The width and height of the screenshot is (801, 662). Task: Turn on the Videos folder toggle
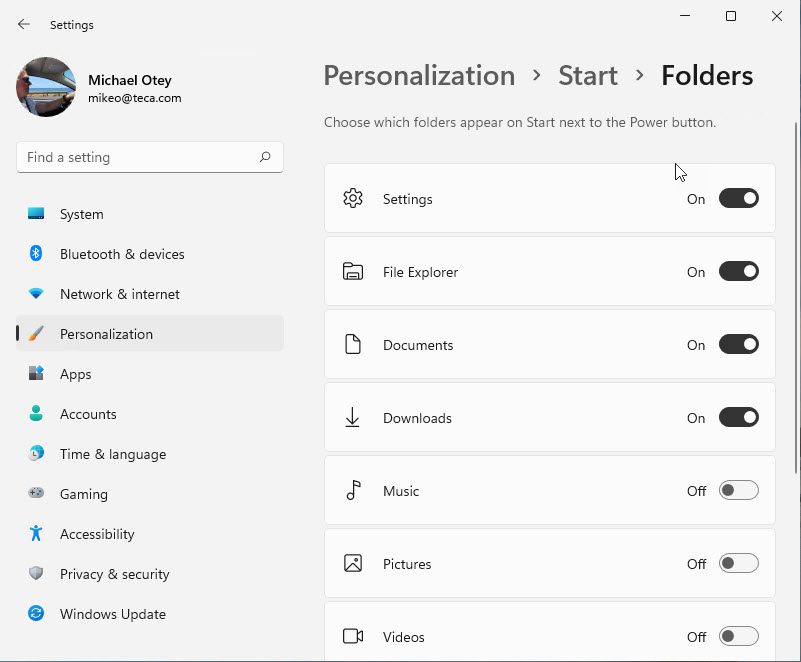tap(739, 636)
